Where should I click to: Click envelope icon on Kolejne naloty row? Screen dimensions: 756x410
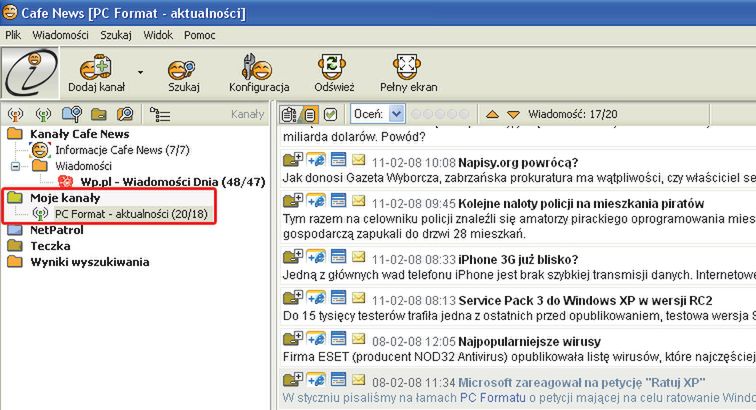(x=358, y=200)
